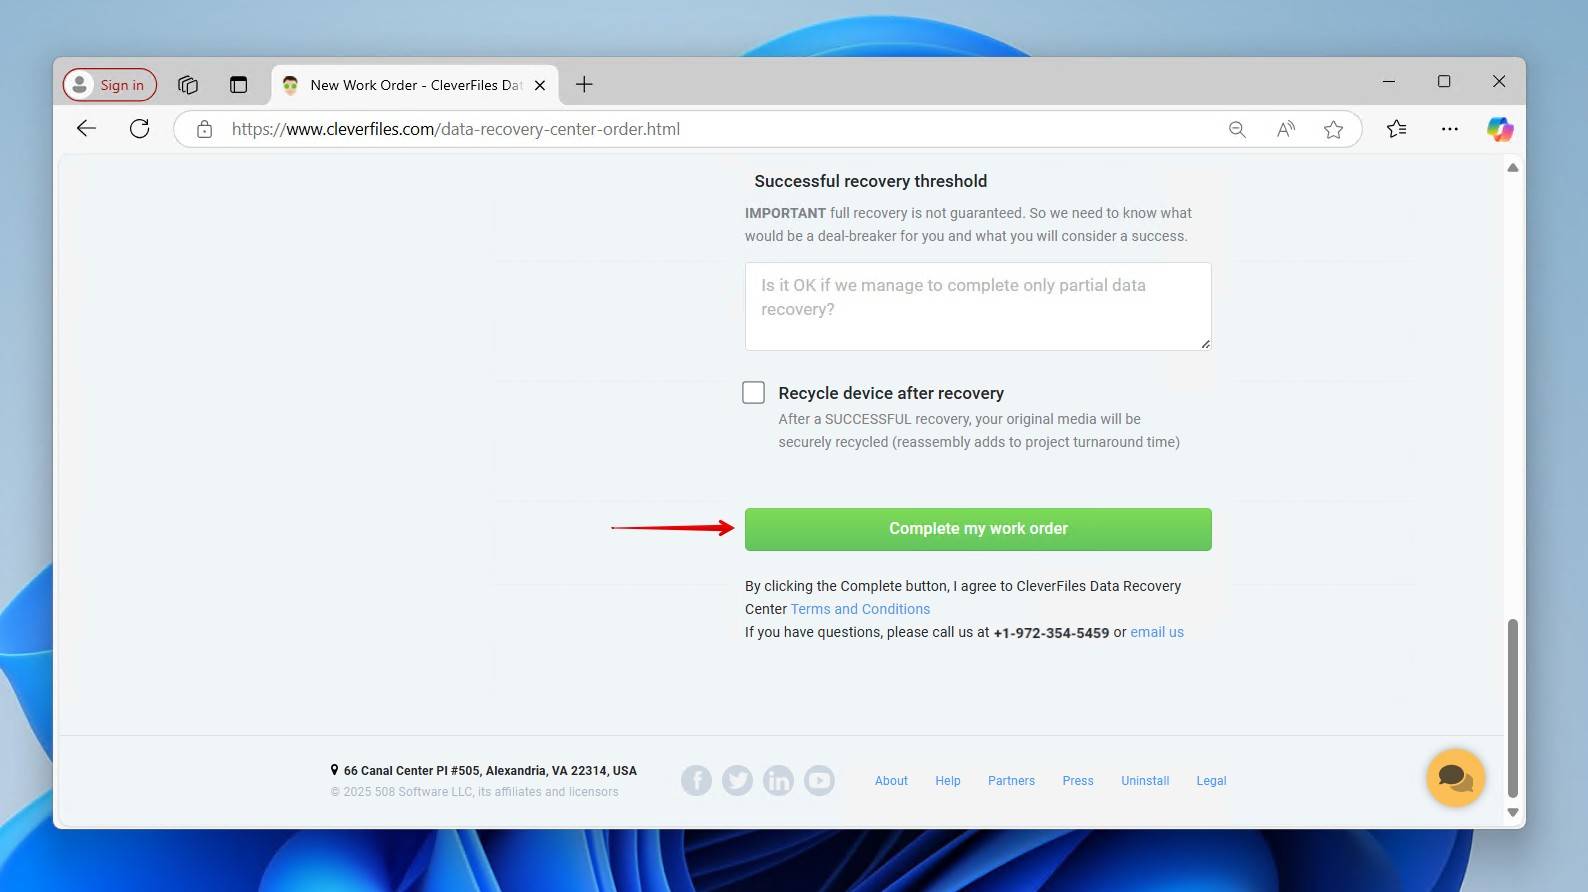Open a new browser tab

pos(584,85)
